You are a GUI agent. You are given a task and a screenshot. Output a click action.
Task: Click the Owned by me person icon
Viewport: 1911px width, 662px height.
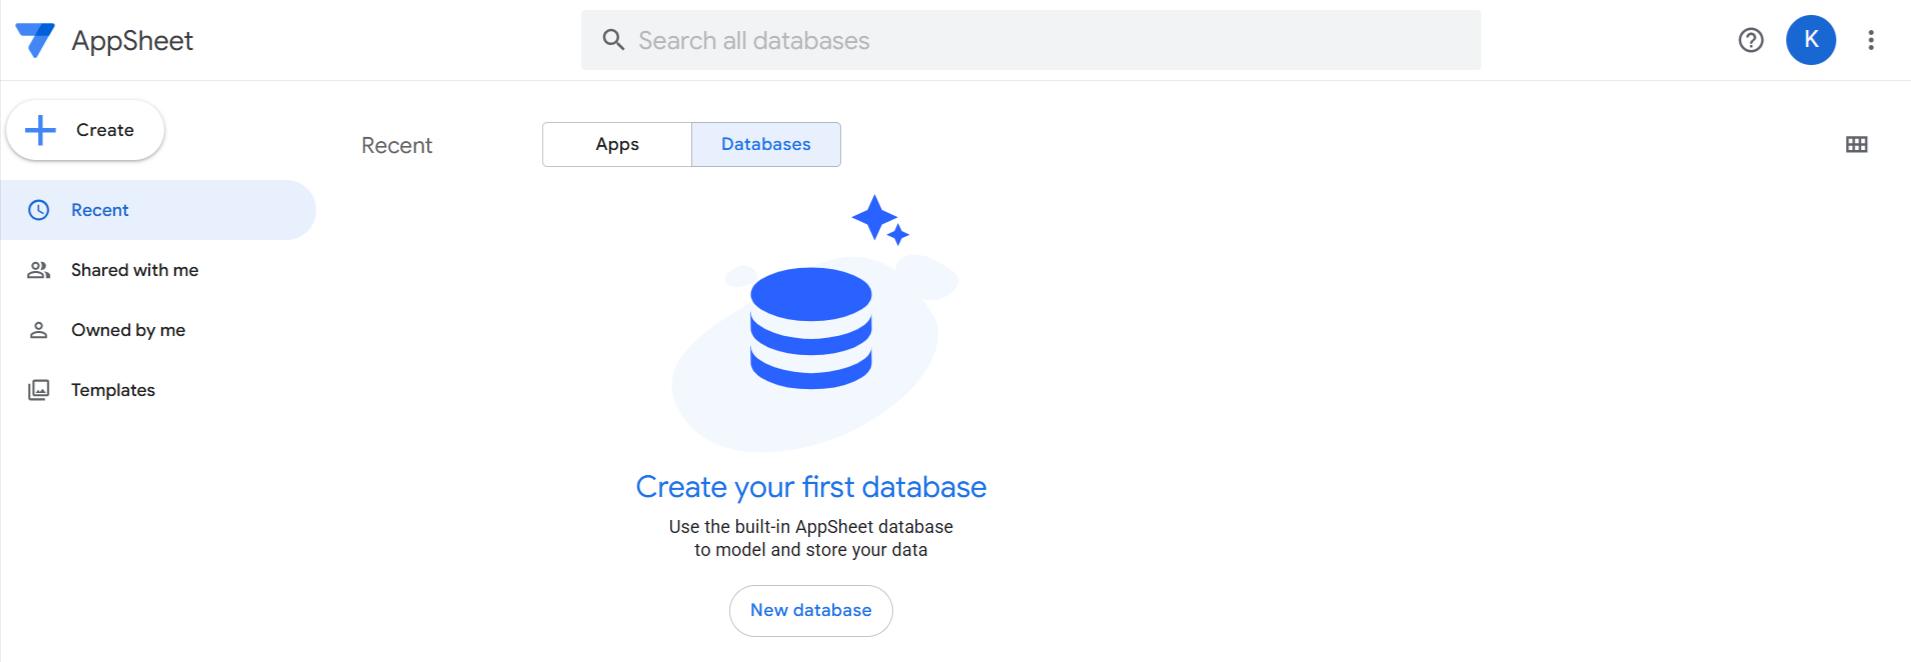(x=39, y=330)
